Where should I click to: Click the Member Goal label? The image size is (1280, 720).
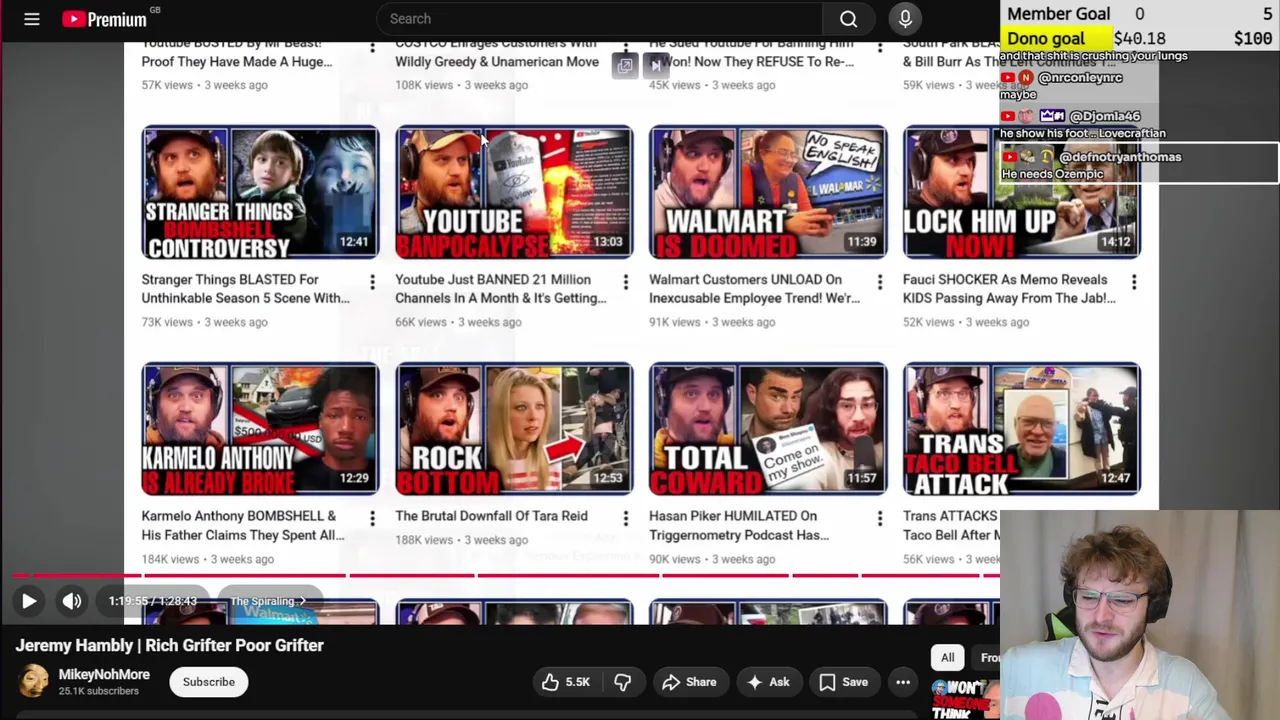(1058, 14)
